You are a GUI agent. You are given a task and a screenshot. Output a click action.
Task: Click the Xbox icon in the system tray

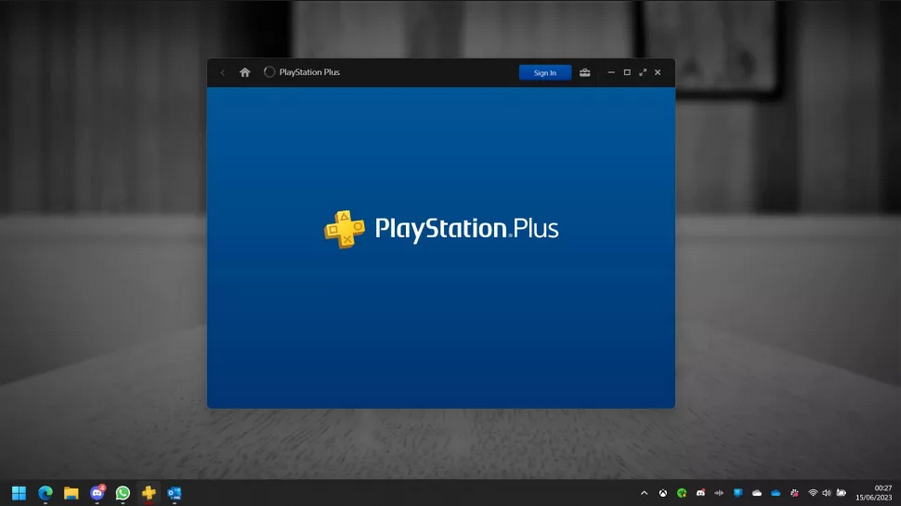point(662,493)
